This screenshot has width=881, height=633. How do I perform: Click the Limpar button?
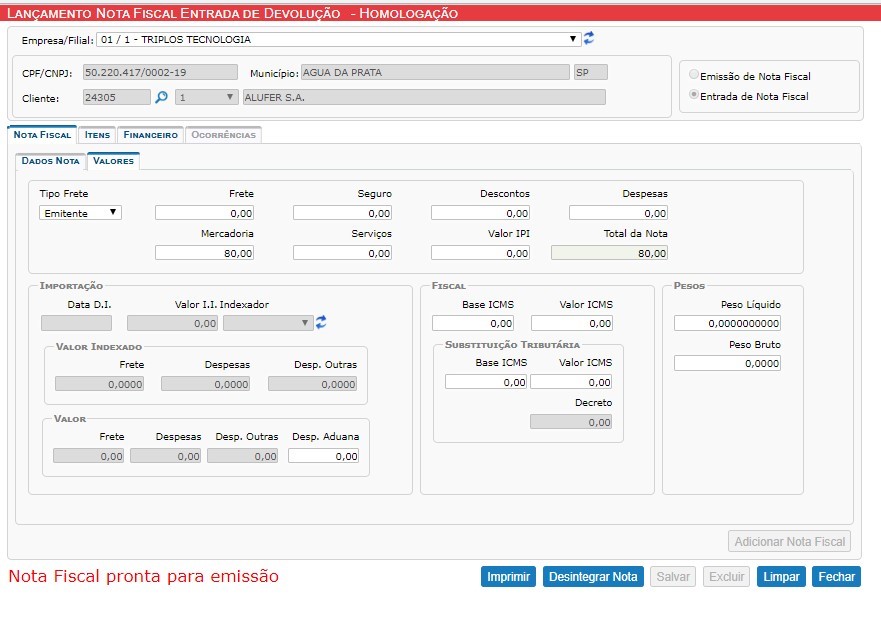pyautogui.click(x=782, y=576)
